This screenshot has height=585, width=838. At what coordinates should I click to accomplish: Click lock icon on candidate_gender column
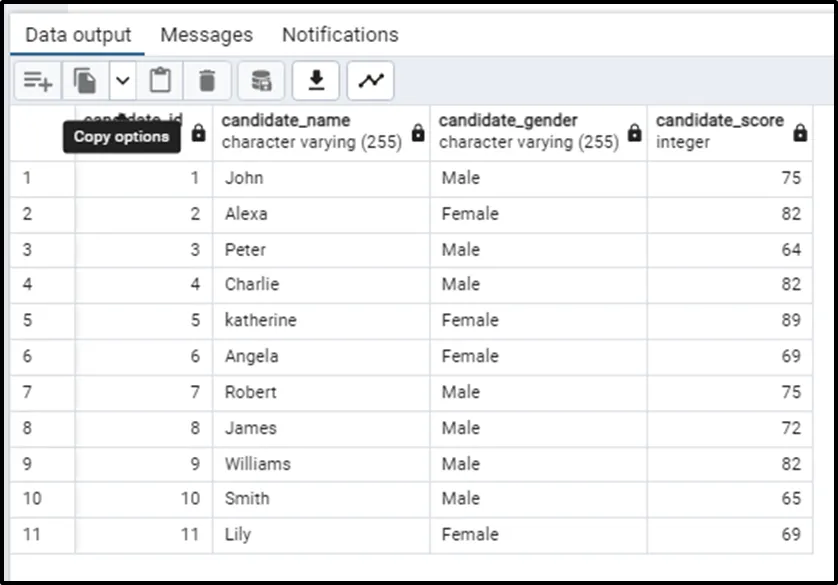pos(635,133)
